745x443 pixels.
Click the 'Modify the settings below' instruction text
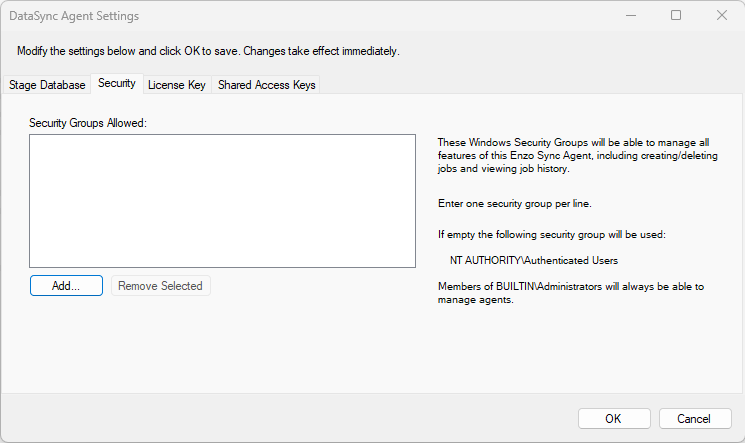(x=208, y=51)
